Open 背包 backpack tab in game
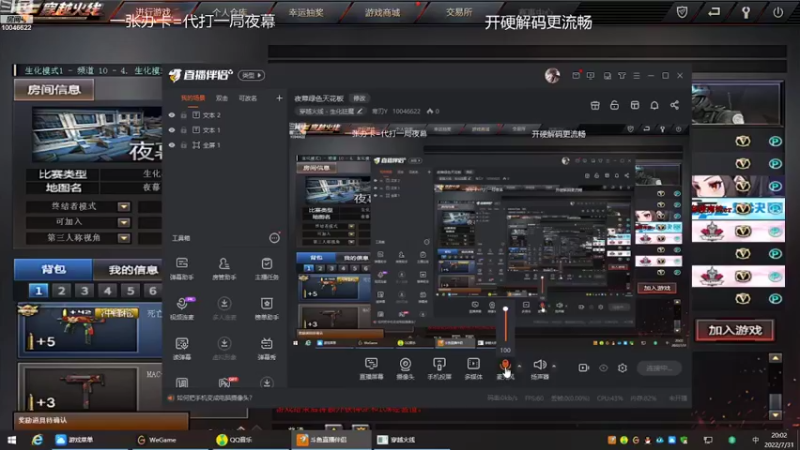Screen dimensions: 800x450 pyautogui.click(x=53, y=269)
